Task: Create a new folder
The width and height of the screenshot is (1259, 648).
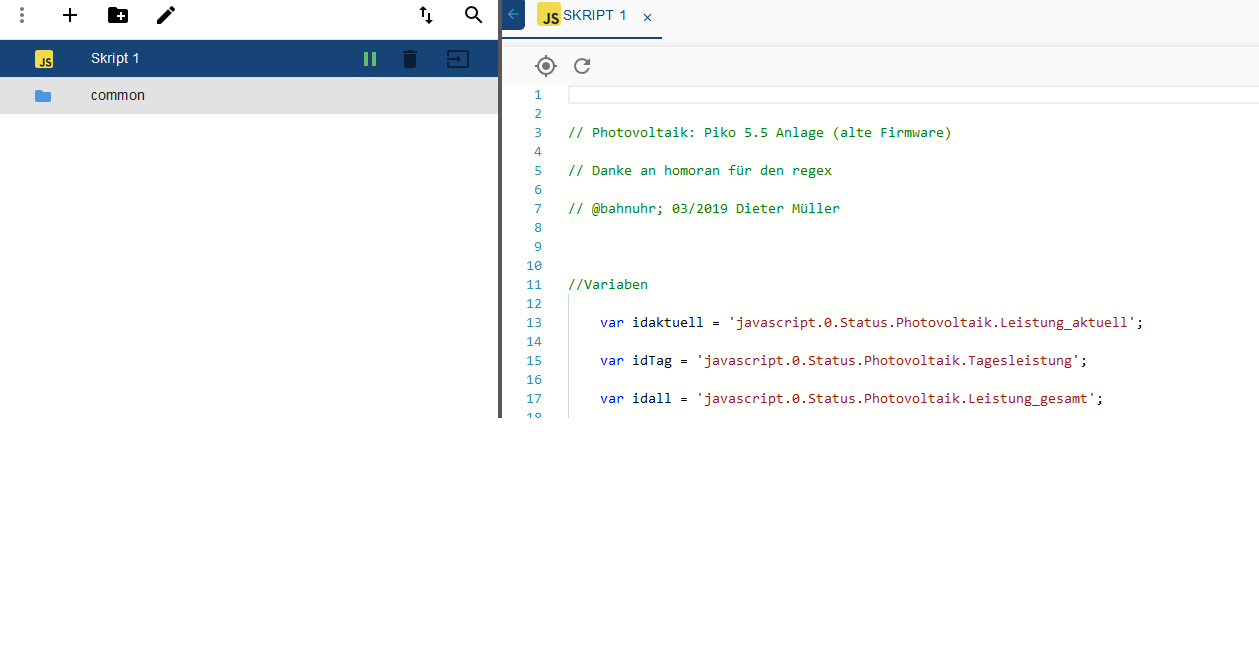Action: click(x=118, y=15)
